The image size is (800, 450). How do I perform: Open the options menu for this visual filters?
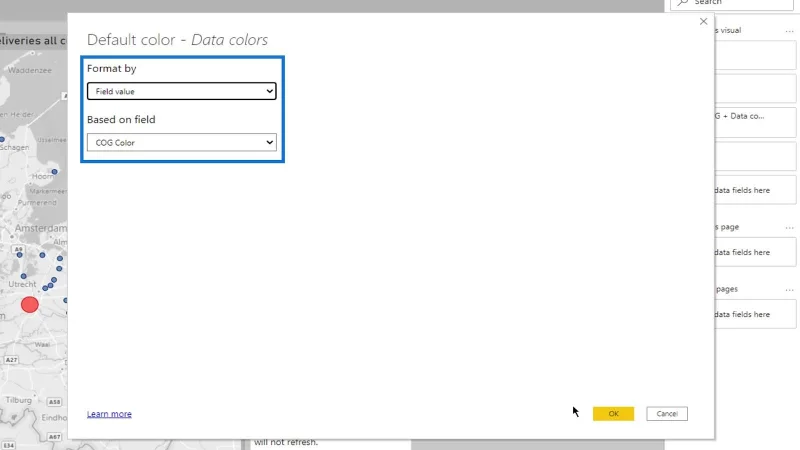pyautogui.click(x=789, y=31)
